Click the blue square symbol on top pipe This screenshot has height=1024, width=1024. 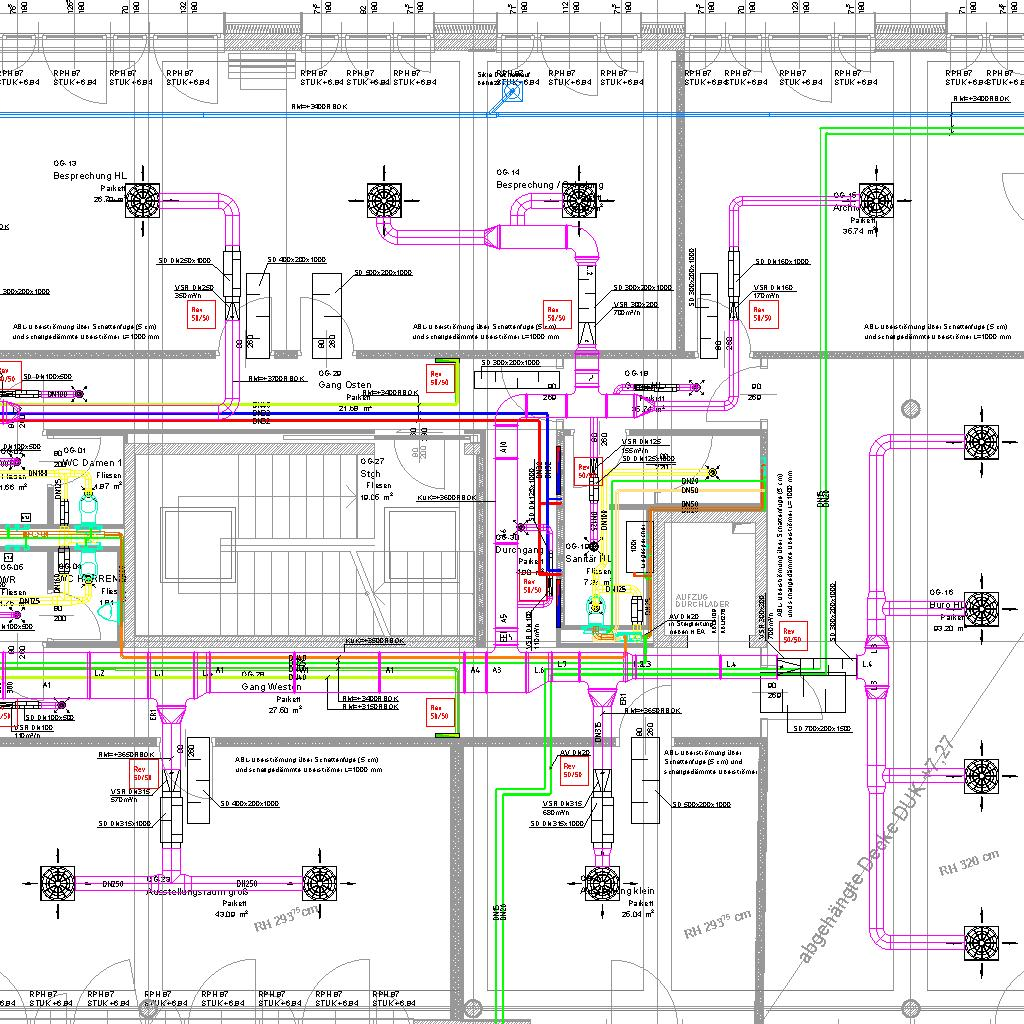pos(512,95)
